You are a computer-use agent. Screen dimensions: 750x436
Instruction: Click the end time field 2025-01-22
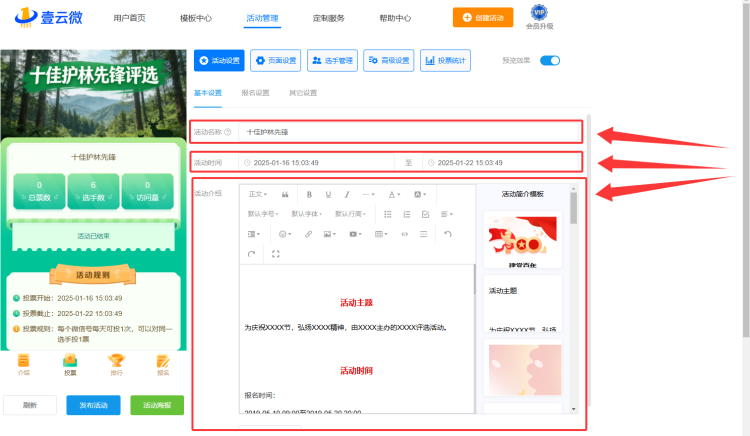pyautogui.click(x=502, y=163)
